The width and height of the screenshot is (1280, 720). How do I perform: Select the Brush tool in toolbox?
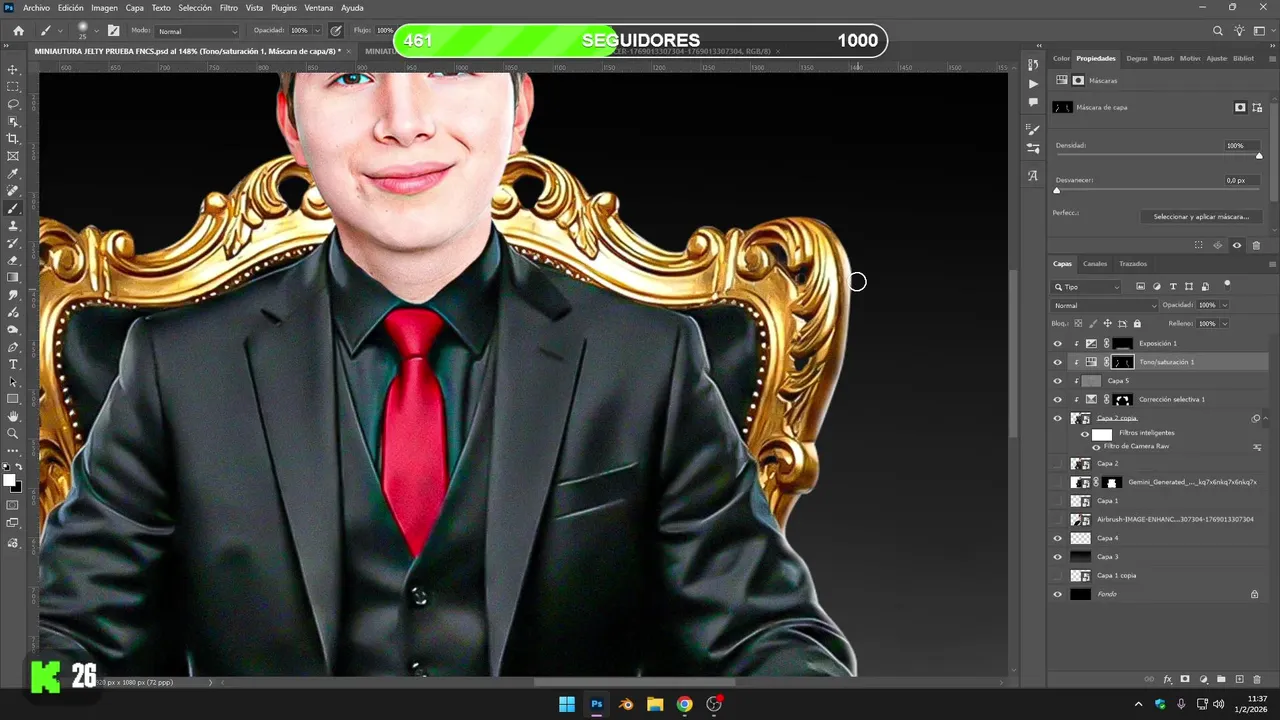click(13, 209)
